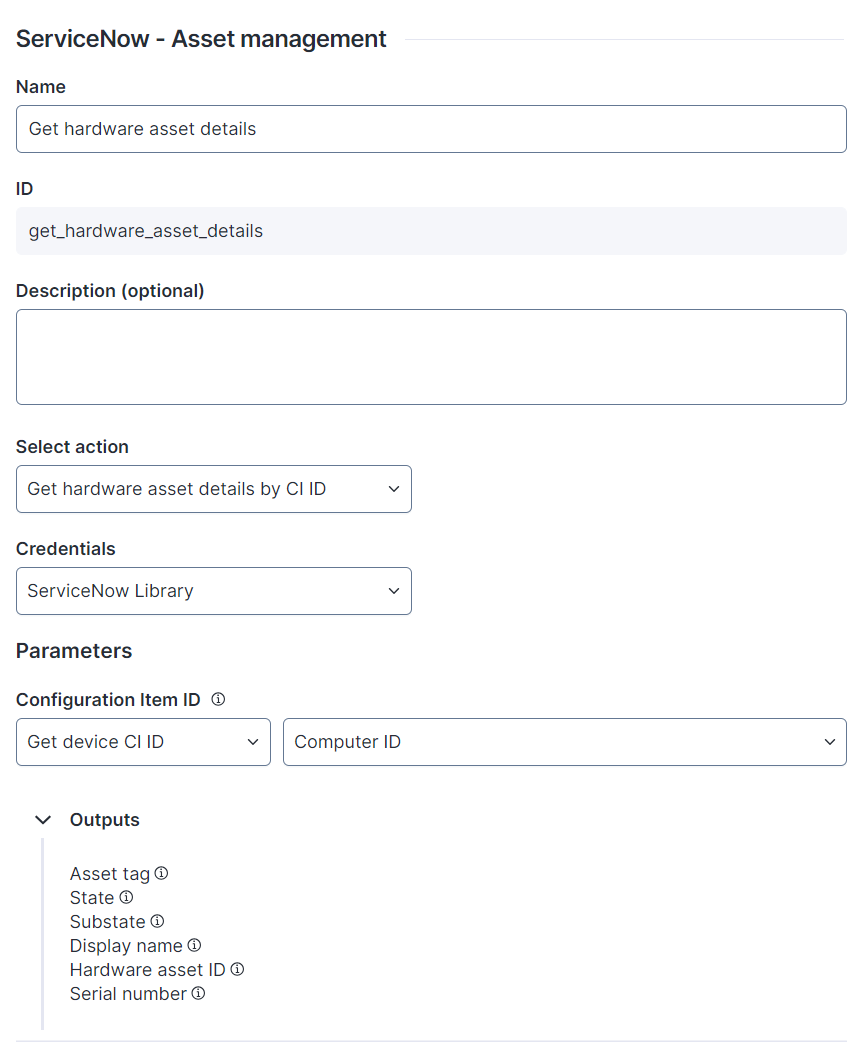866x1059 pixels.
Task: Open the Credentials ServiceNow Library dropdown
Action: click(213, 591)
